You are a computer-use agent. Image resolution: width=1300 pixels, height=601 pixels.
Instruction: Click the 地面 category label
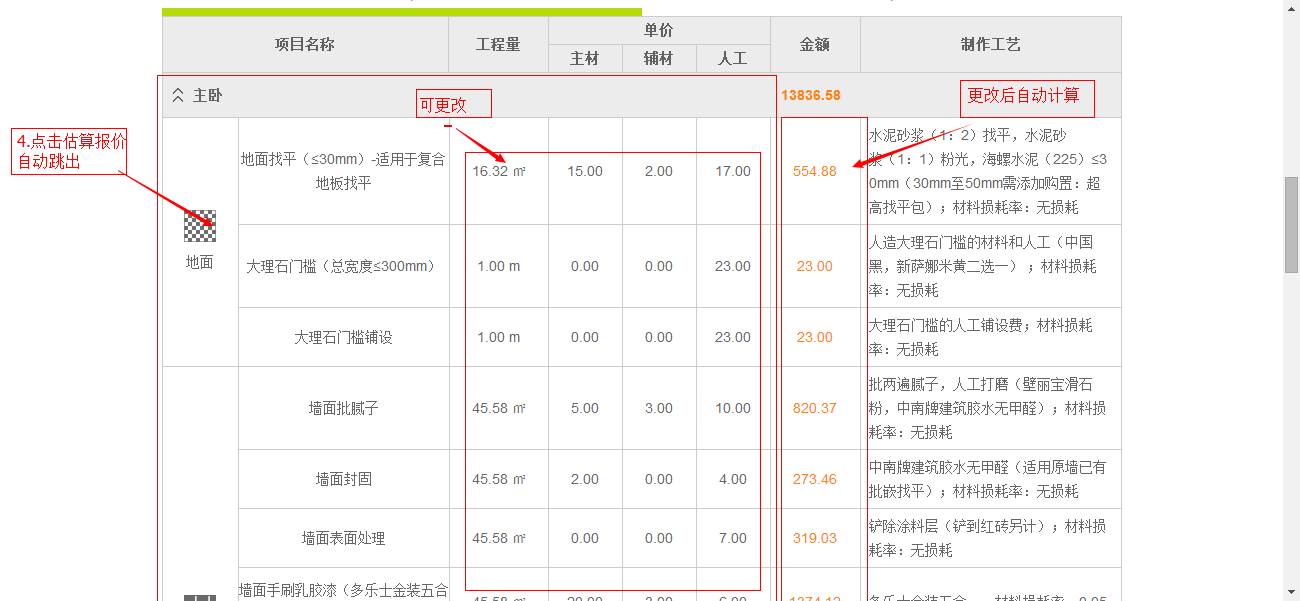[200, 262]
